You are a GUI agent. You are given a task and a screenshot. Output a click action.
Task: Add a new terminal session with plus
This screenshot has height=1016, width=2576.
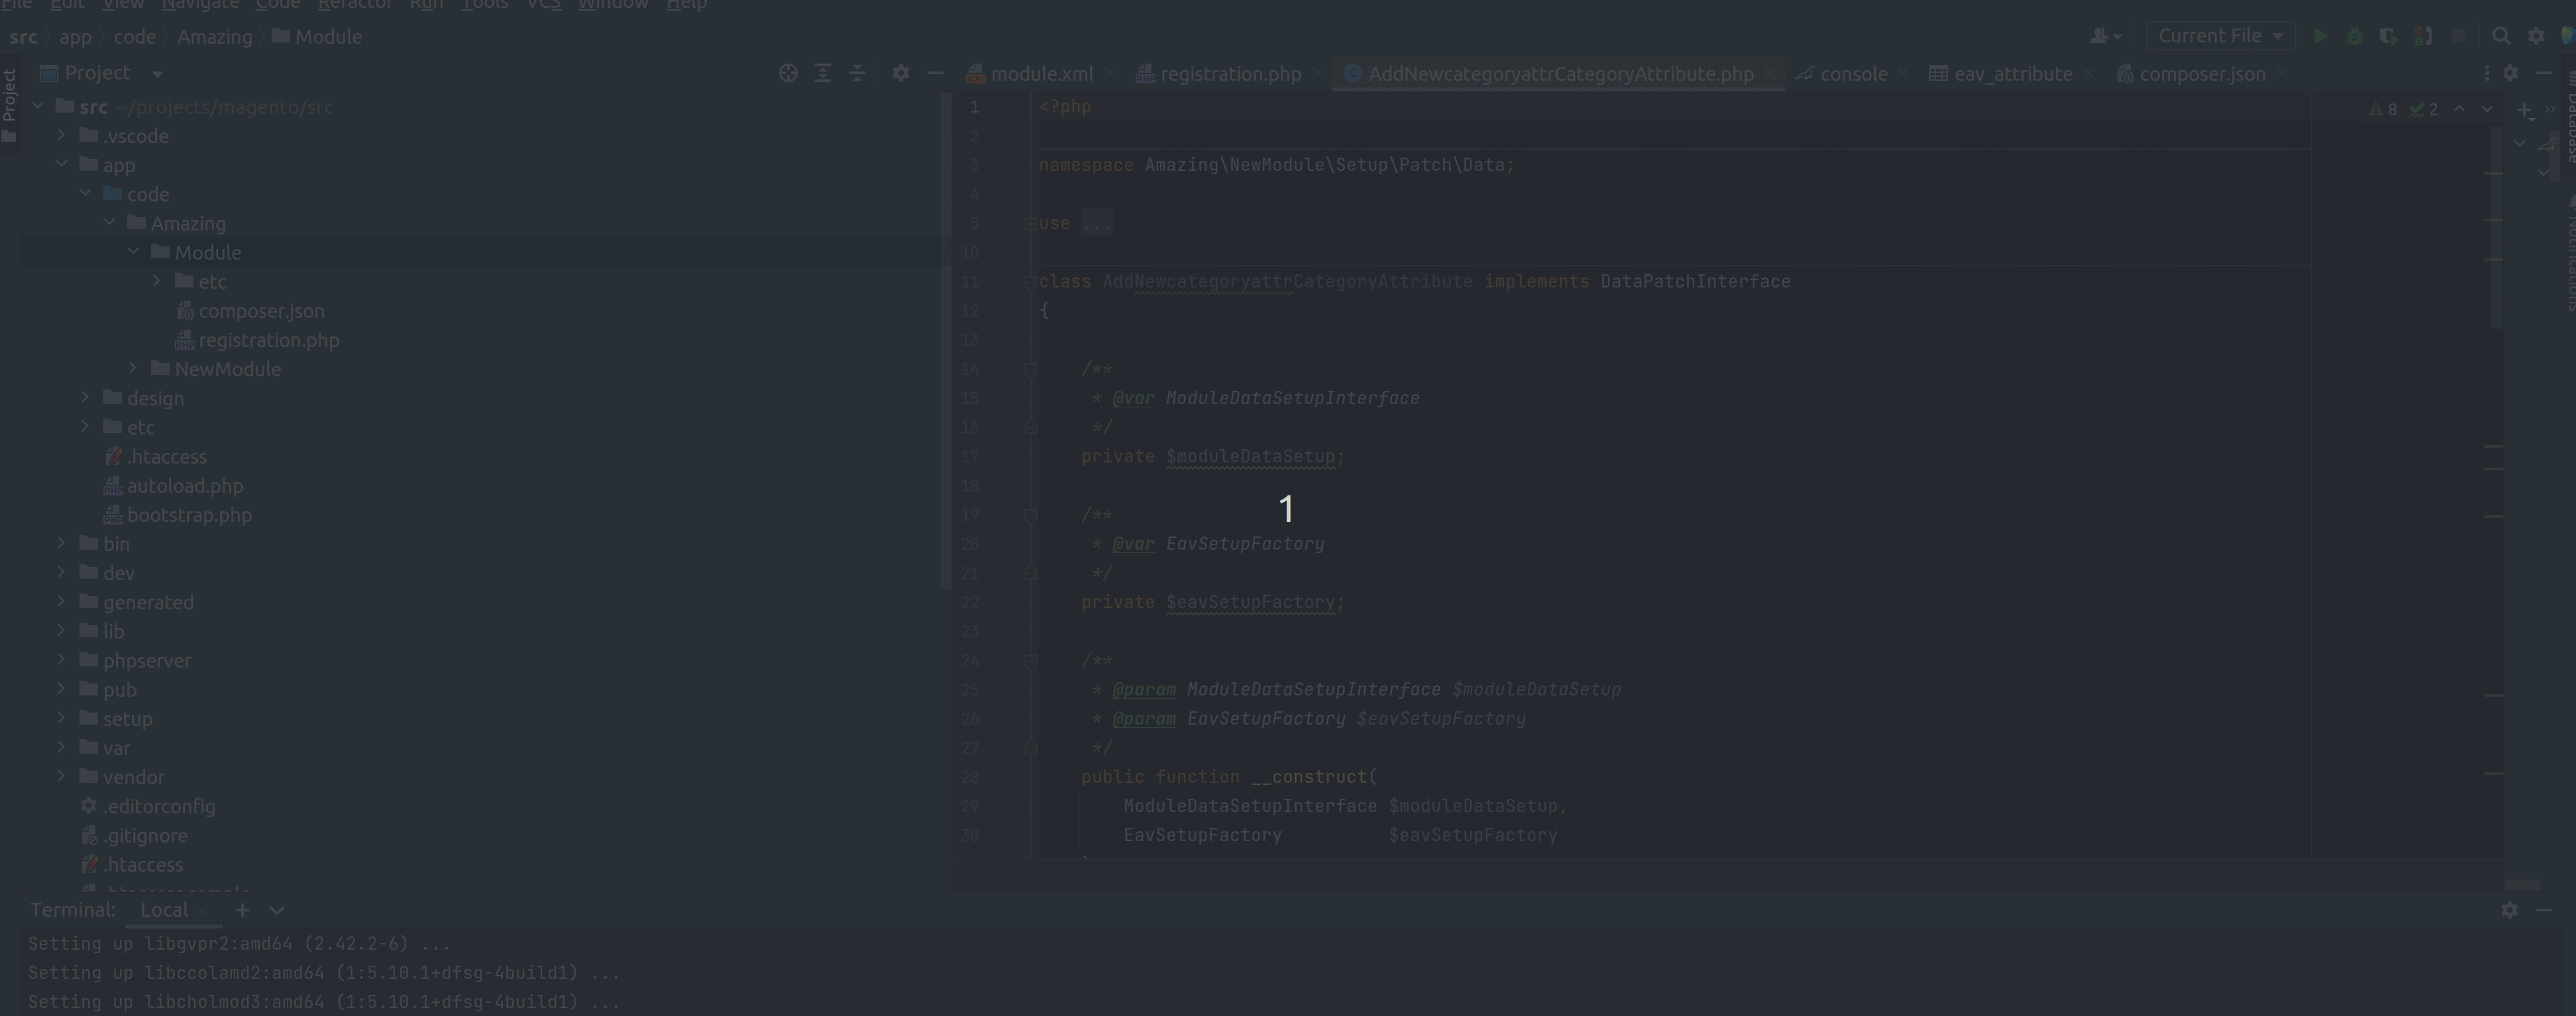click(x=242, y=910)
